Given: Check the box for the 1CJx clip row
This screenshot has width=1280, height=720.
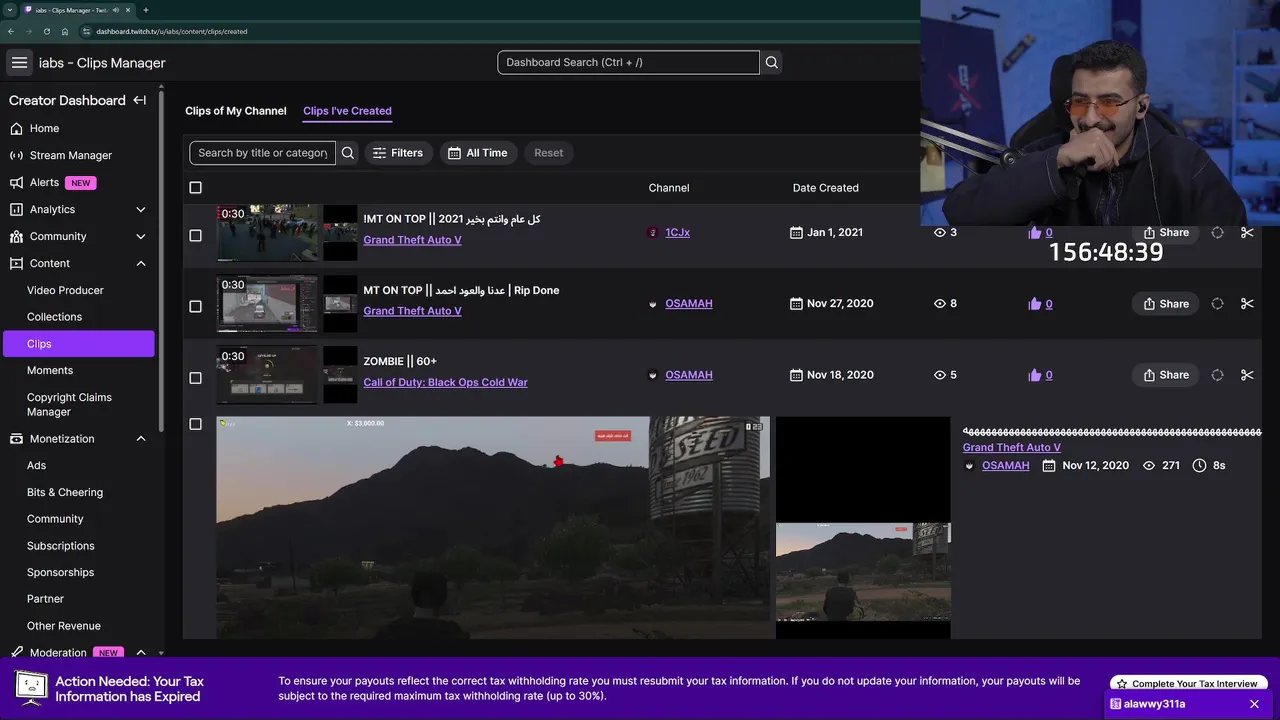Looking at the screenshot, I should [x=195, y=235].
